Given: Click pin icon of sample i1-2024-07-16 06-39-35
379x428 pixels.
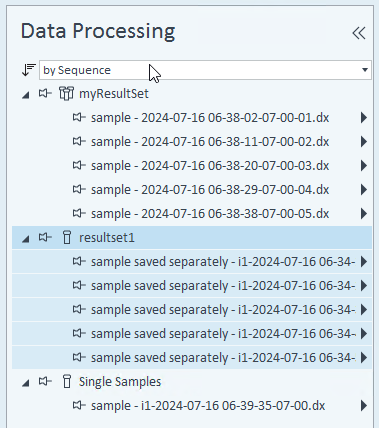Looking at the screenshot, I should click(x=79, y=405).
